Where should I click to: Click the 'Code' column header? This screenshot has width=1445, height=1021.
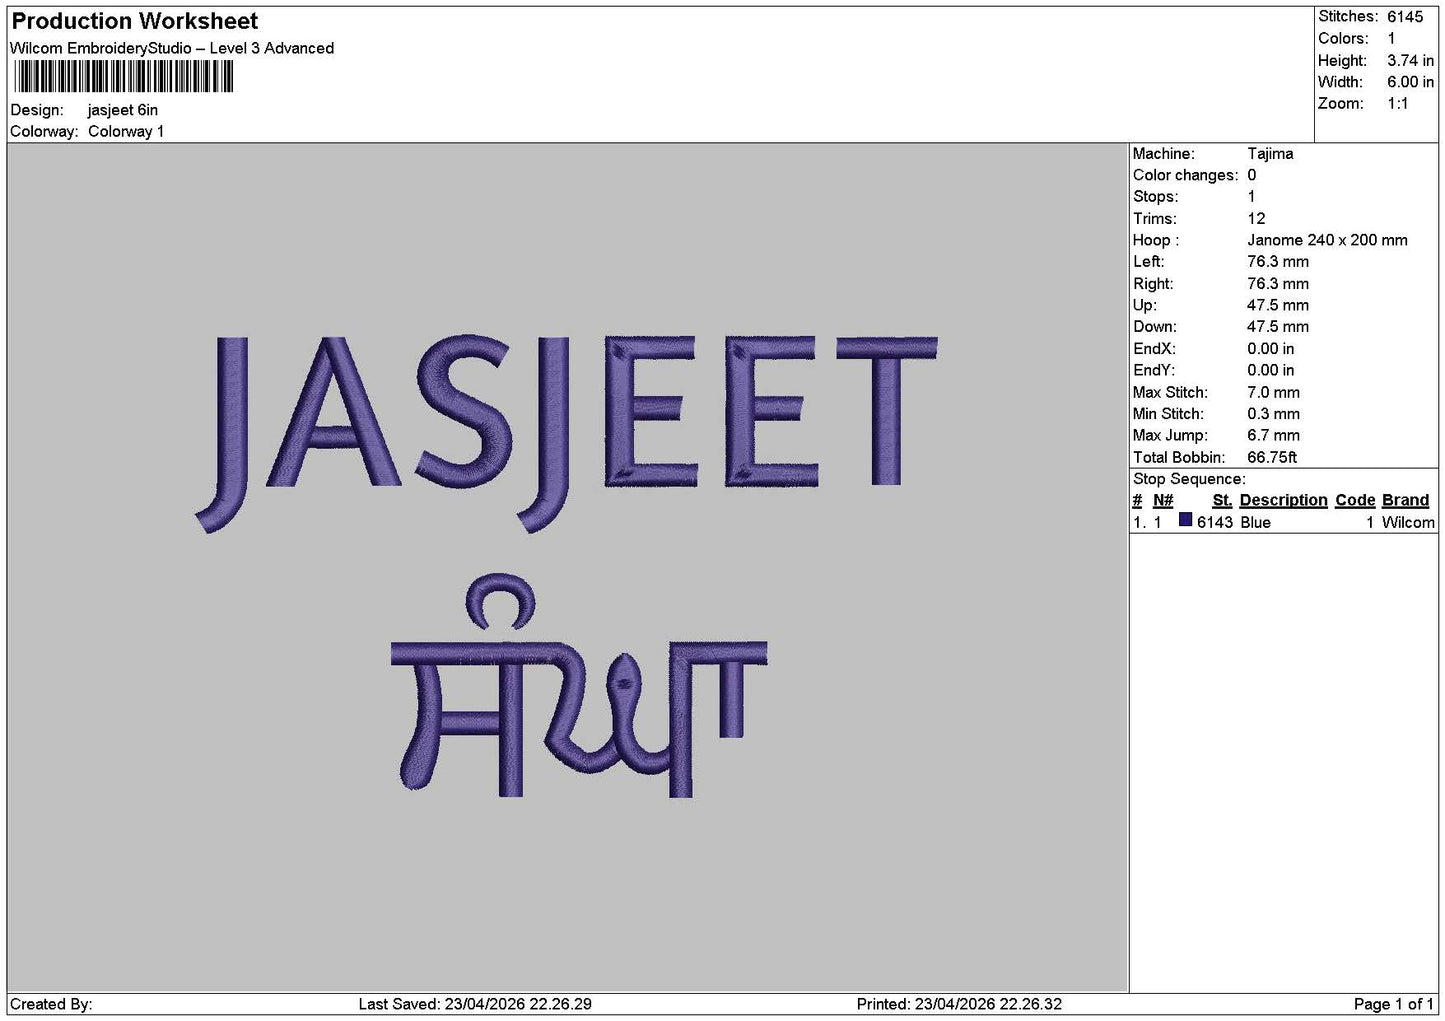(1355, 500)
